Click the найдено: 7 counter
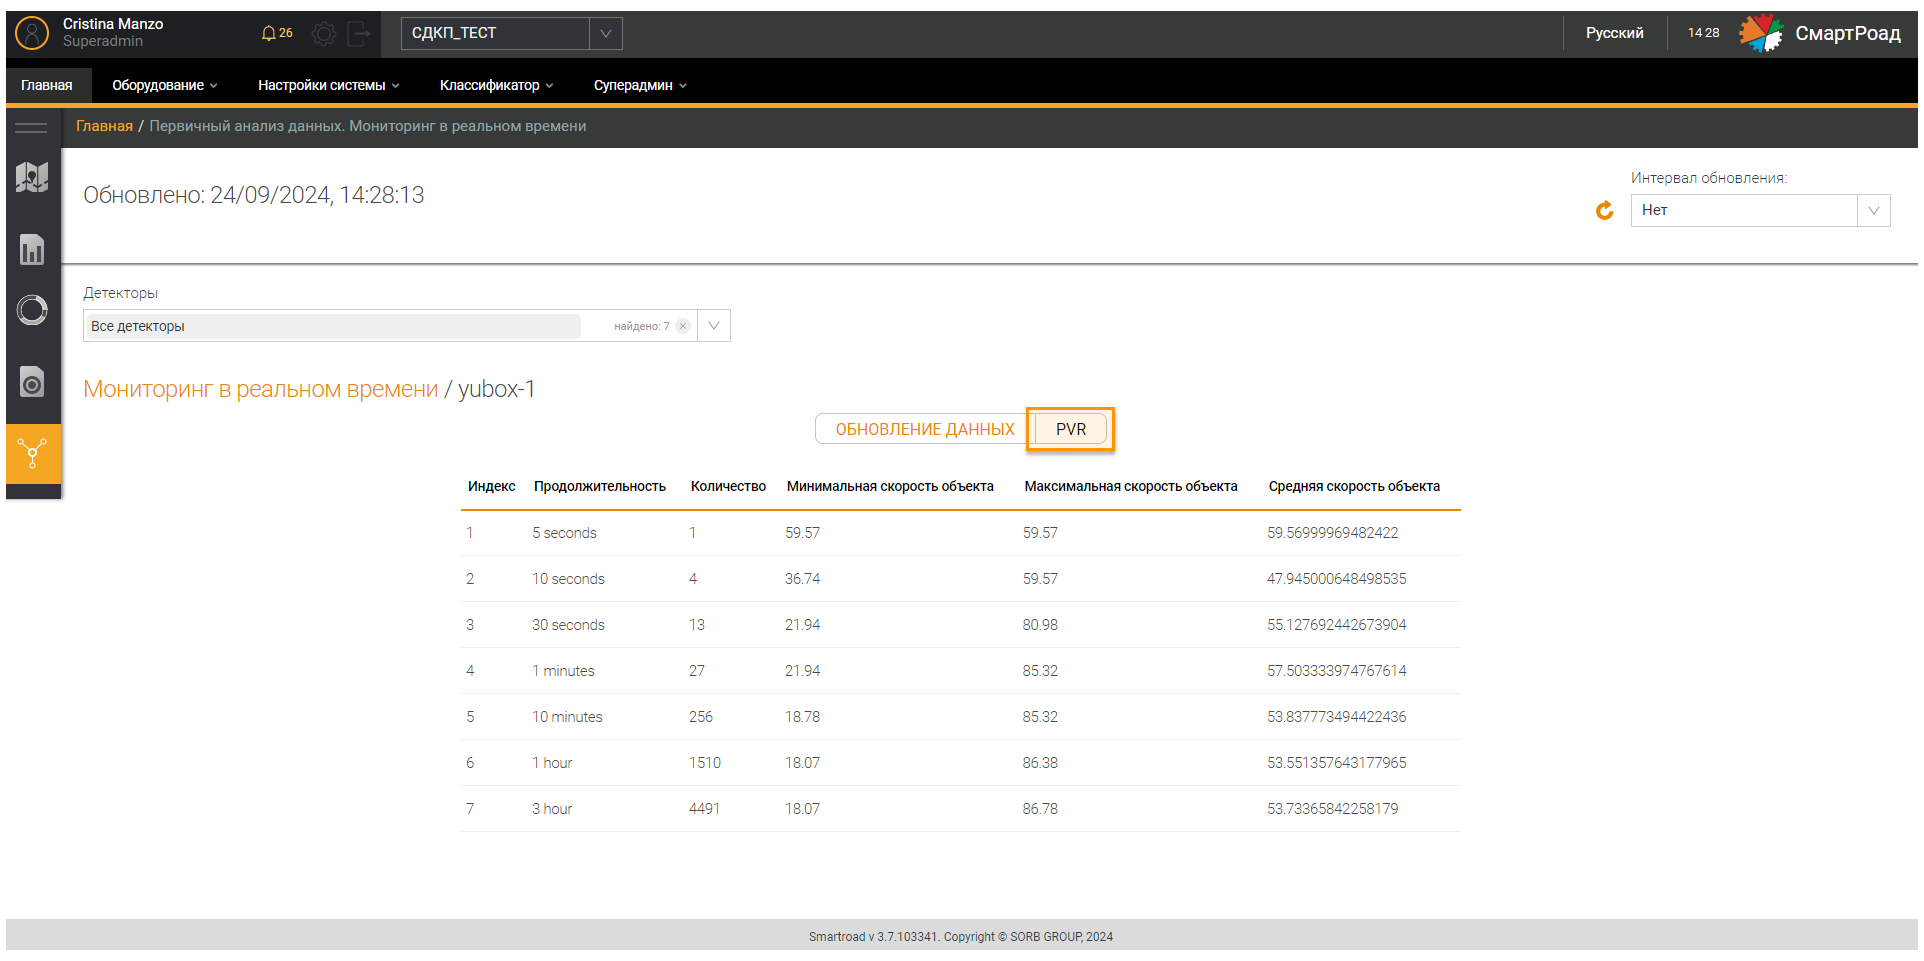Viewport: 1924px width, 961px height. pos(641,326)
